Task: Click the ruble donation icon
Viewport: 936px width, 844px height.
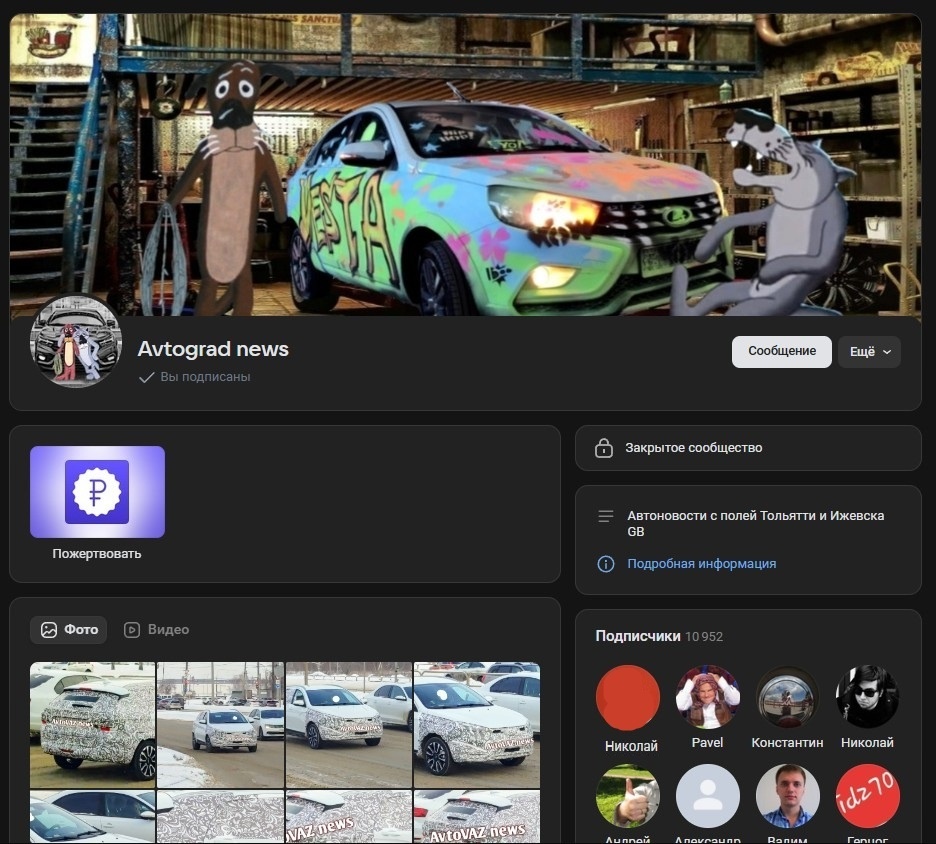Action: pos(97,492)
